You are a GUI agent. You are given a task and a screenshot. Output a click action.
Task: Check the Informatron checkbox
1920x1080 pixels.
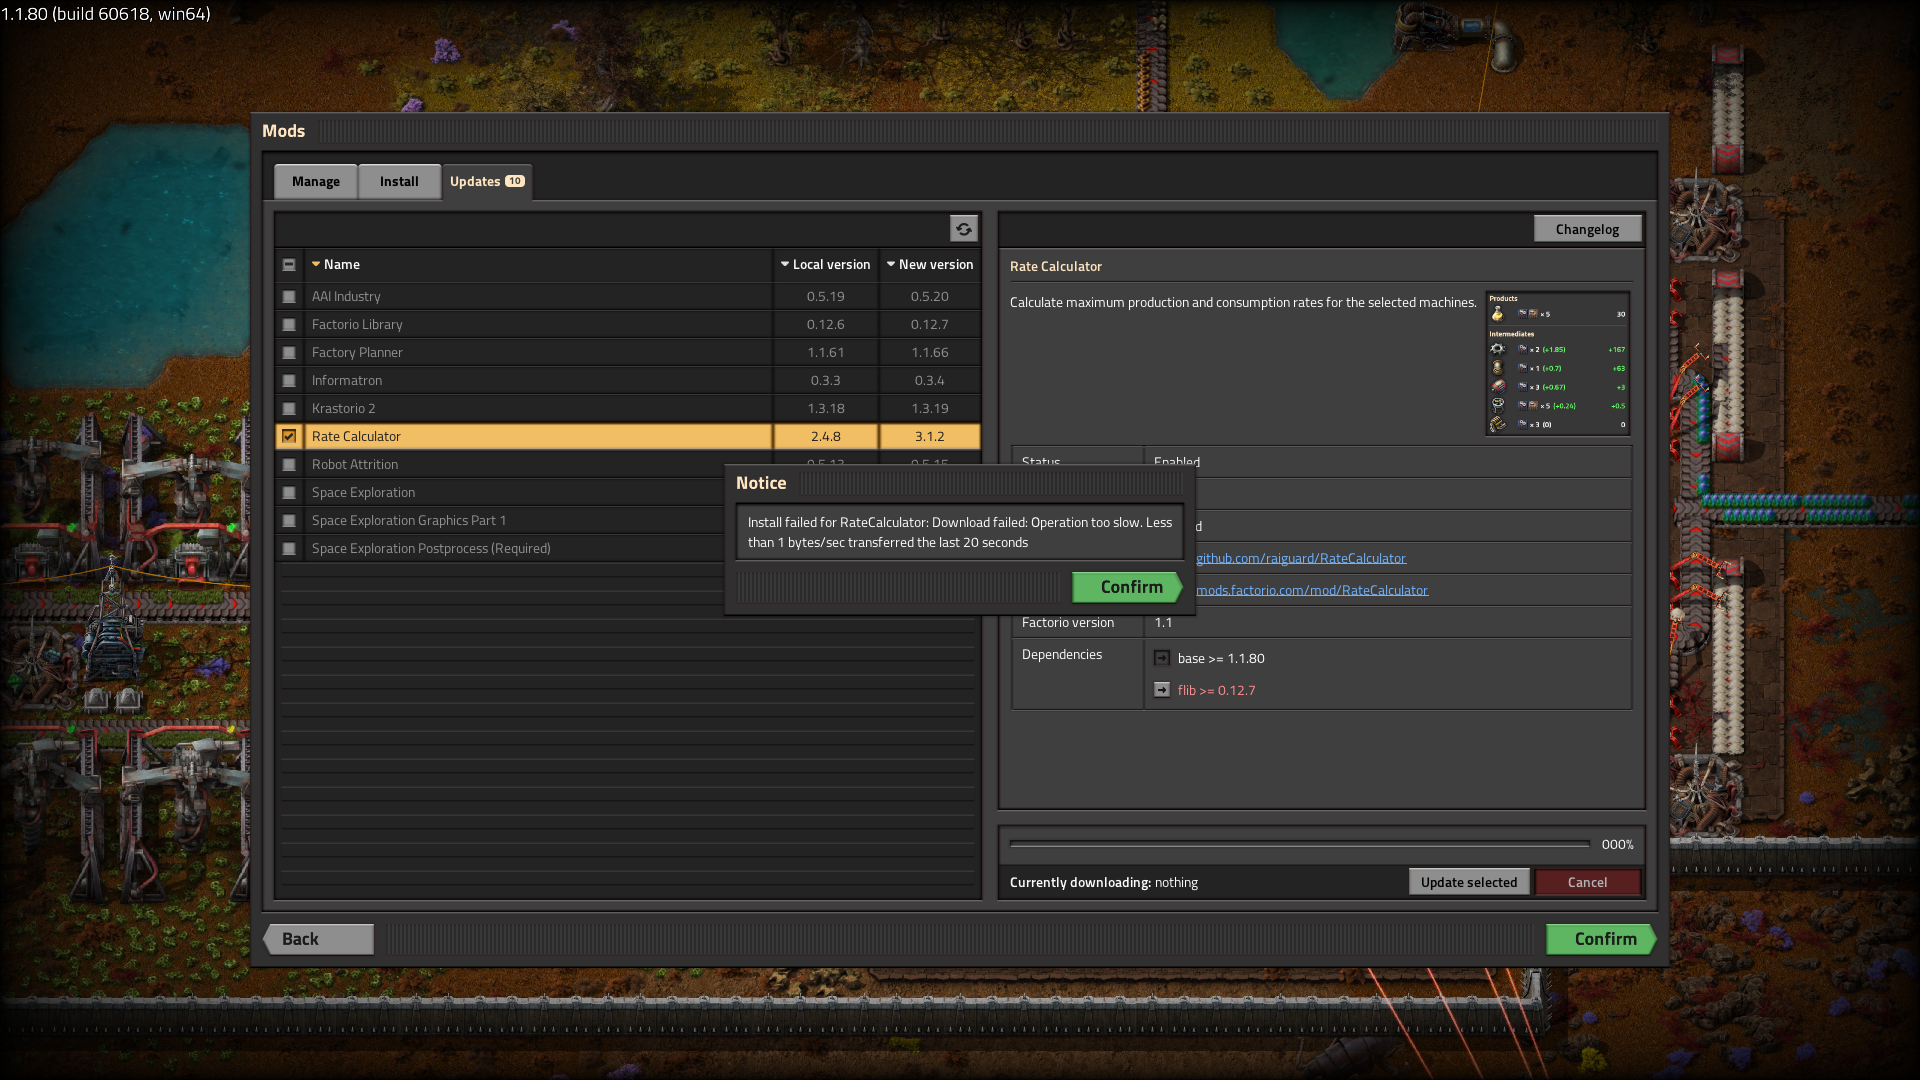click(x=289, y=381)
